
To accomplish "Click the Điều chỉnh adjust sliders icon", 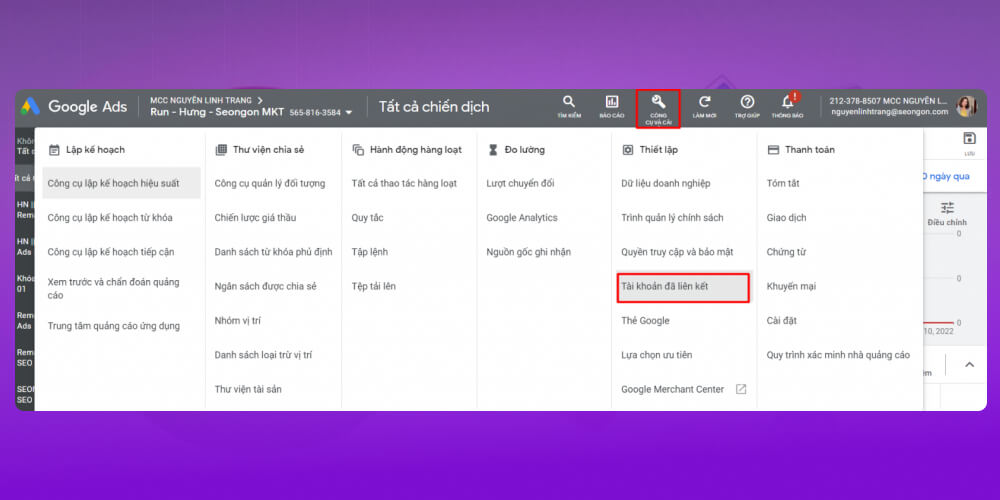I will click(x=947, y=208).
